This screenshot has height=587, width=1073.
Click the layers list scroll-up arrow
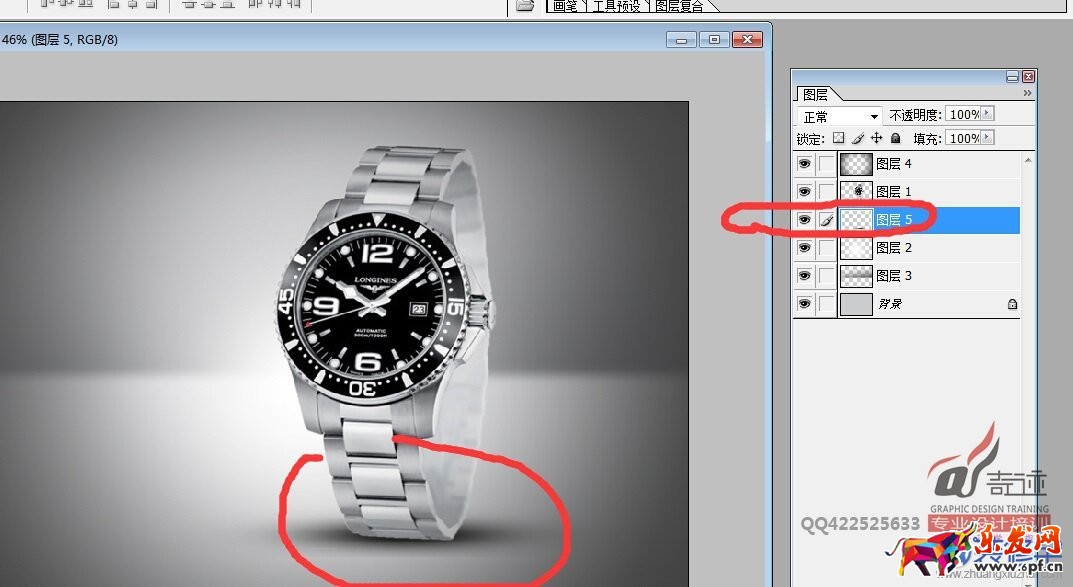(1028, 160)
